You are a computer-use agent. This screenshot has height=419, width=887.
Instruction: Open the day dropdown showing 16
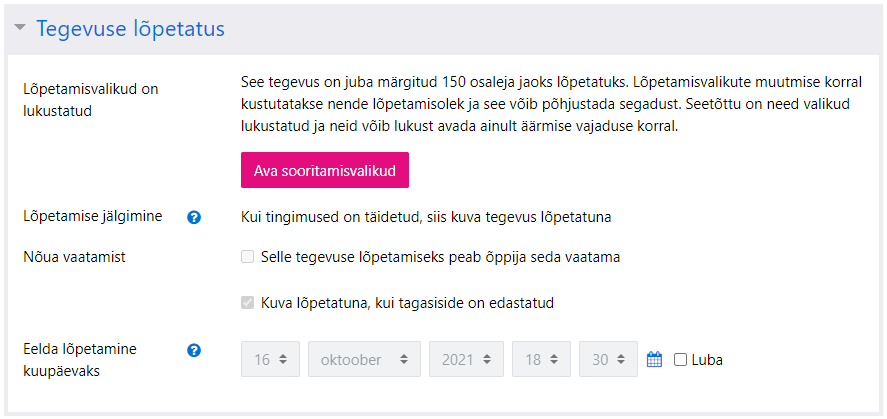[270, 359]
